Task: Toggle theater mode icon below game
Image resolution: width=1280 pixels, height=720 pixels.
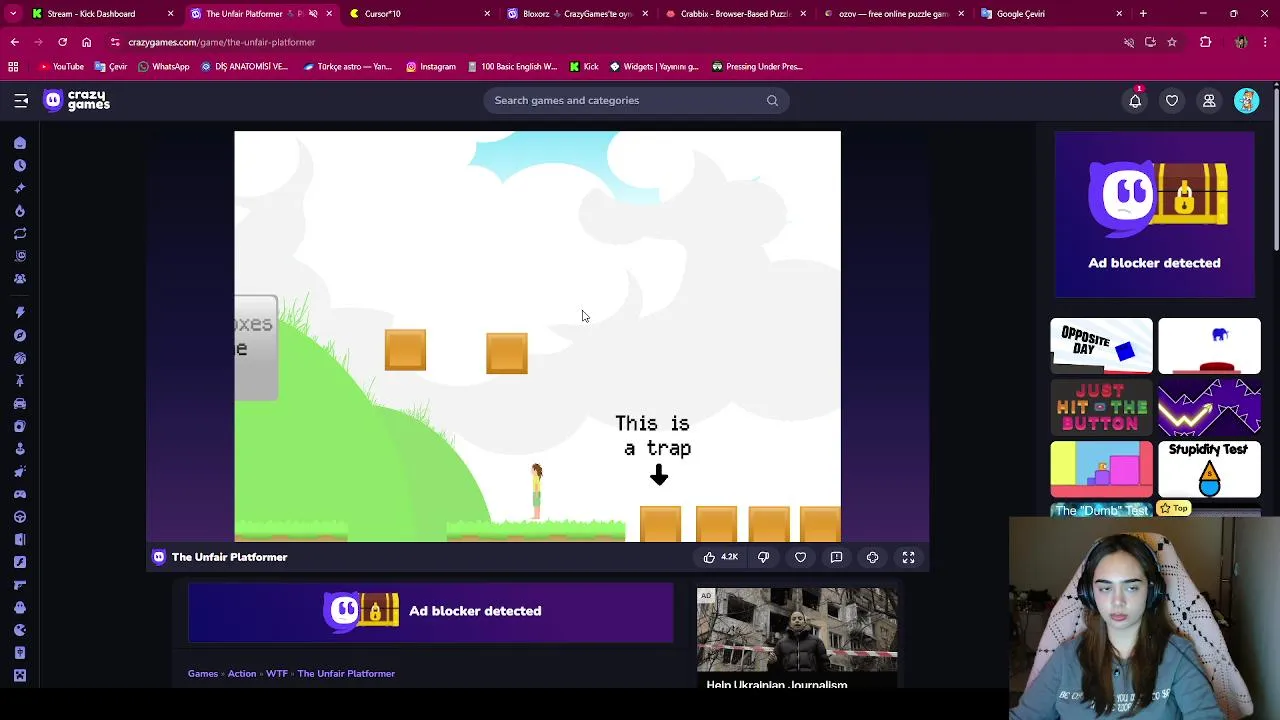Action: tap(872, 557)
